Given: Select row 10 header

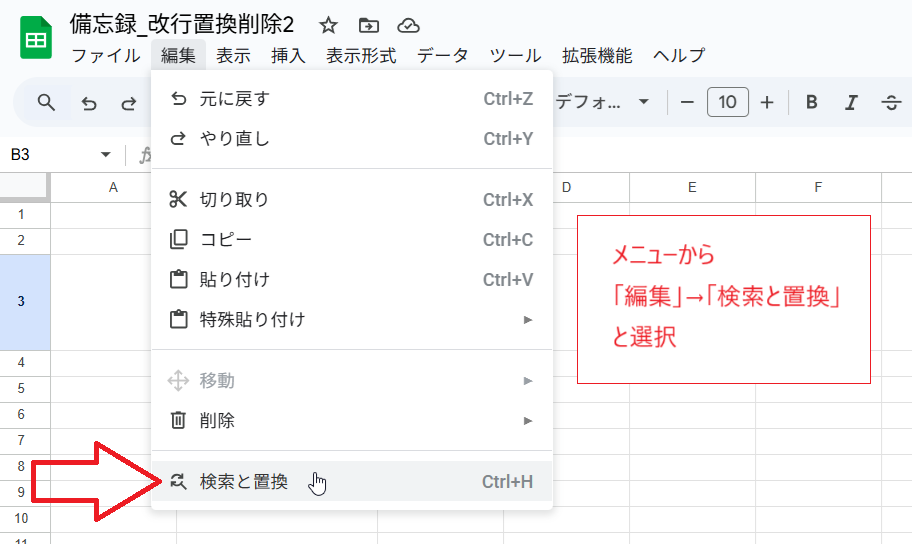Looking at the screenshot, I should coord(25,518).
